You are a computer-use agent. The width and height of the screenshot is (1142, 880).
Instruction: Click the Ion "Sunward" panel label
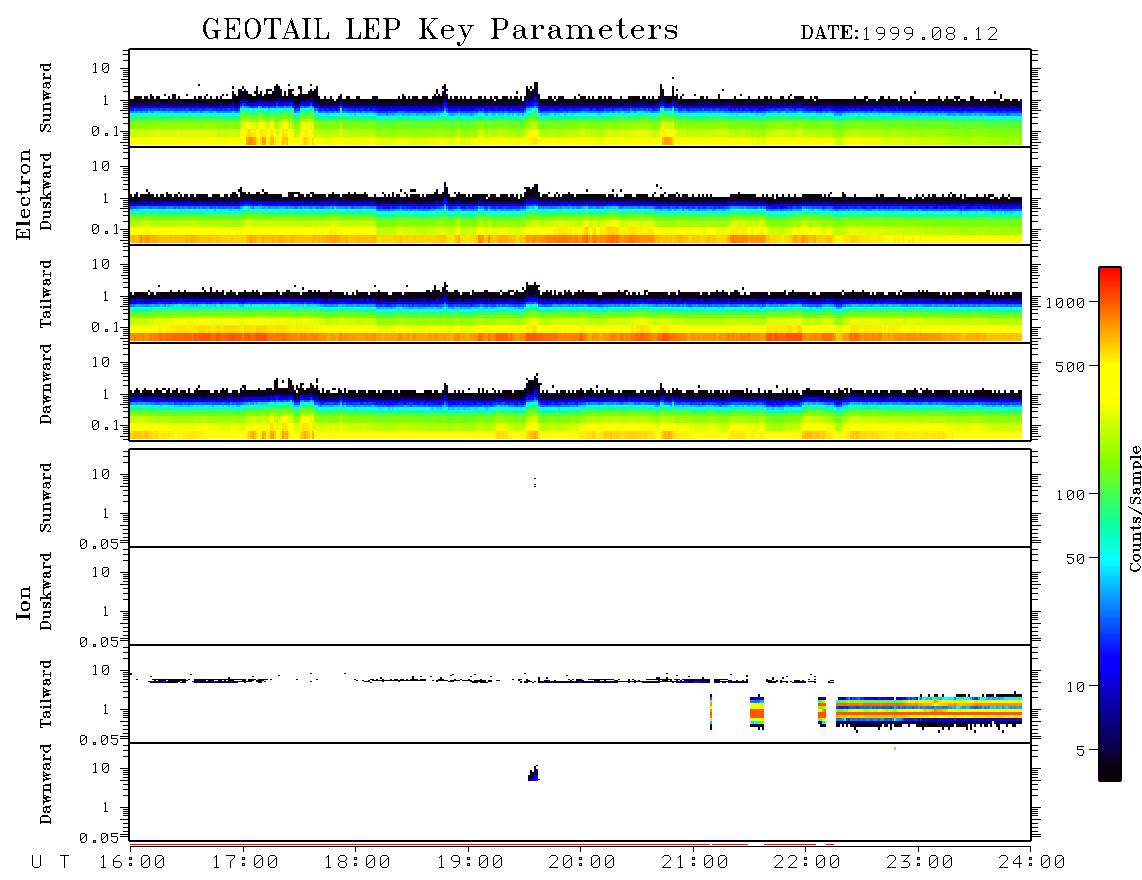pyautogui.click(x=46, y=498)
